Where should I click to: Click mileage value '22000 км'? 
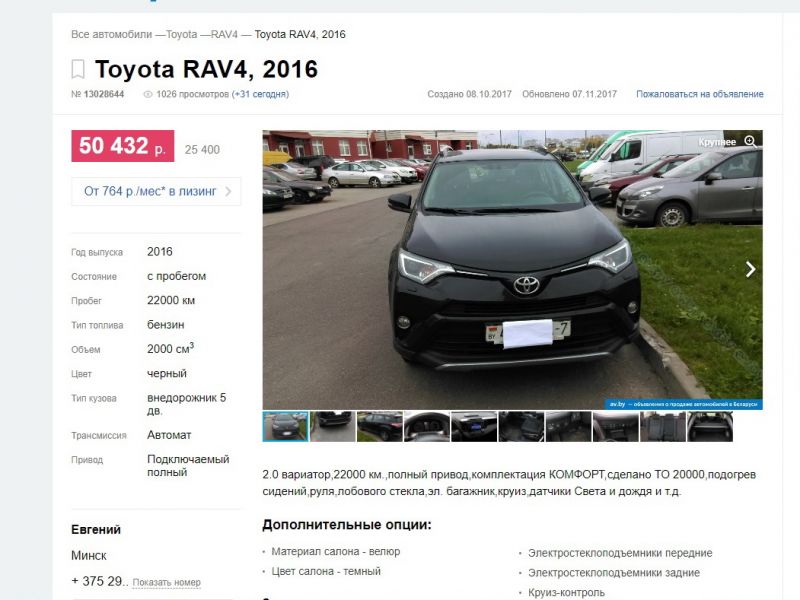171,301
